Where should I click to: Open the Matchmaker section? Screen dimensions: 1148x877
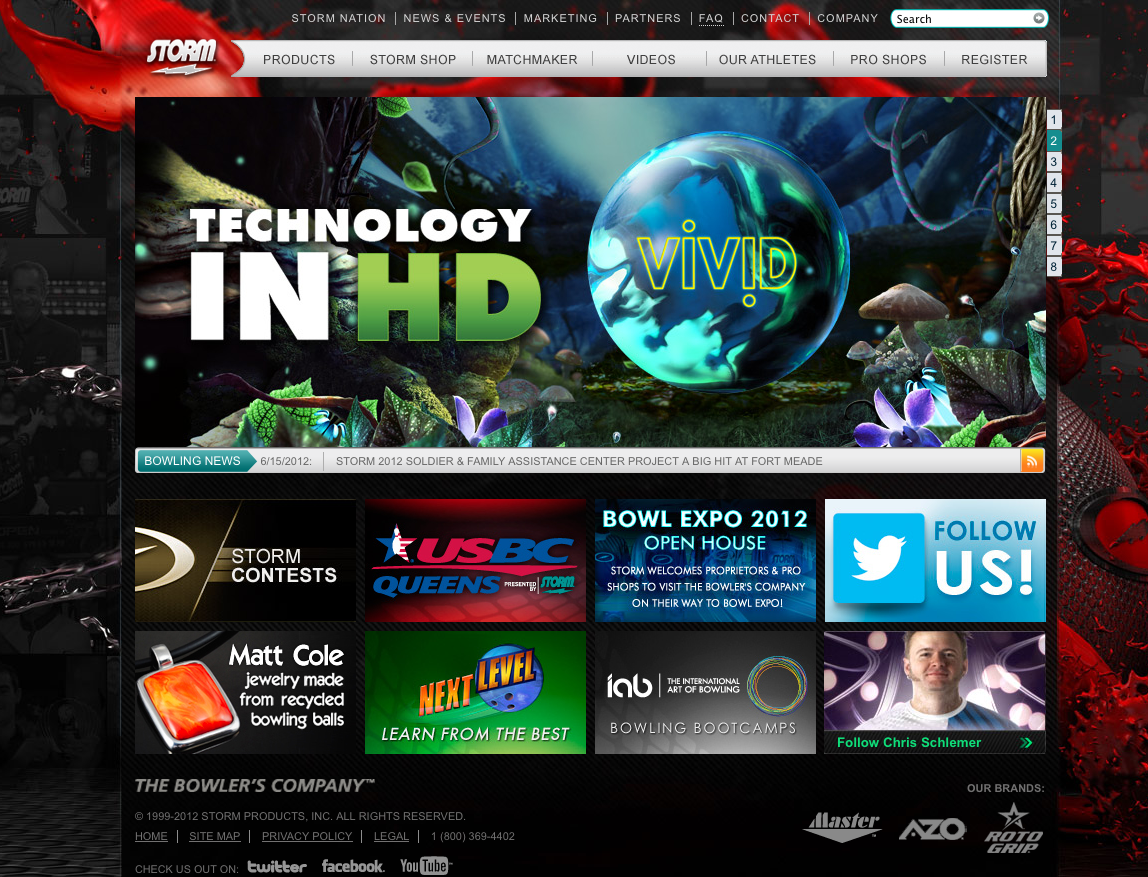[x=532, y=59]
